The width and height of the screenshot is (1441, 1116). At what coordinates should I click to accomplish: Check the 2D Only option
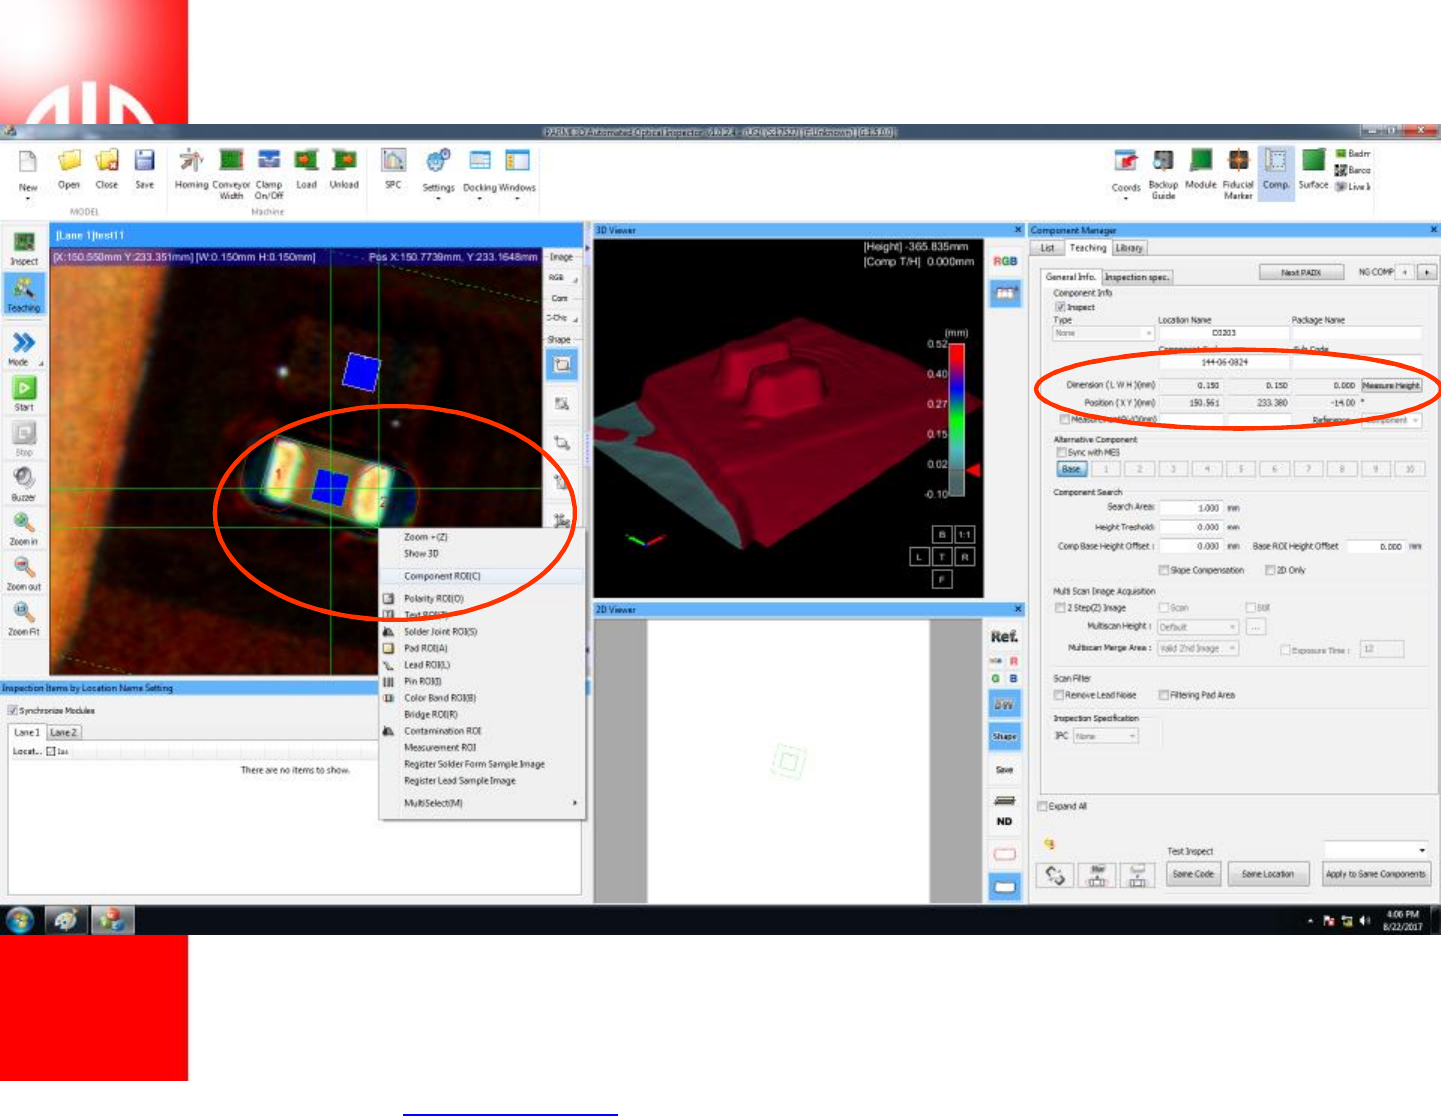click(x=1270, y=570)
